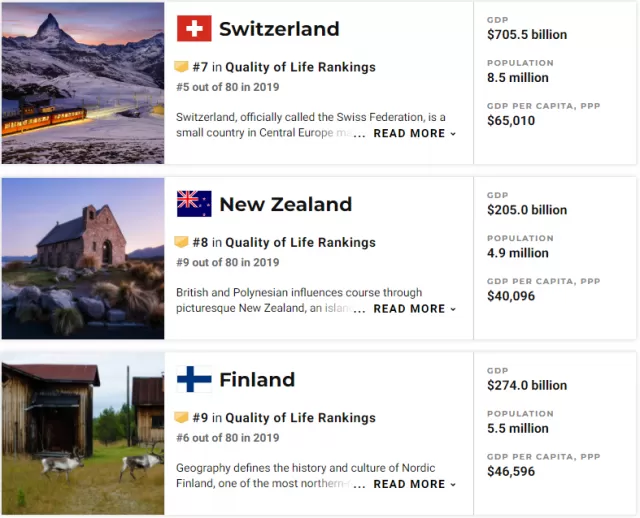Expand New Zealand's READ MORE description
Image resolution: width=640 pixels, height=518 pixels.
click(415, 309)
